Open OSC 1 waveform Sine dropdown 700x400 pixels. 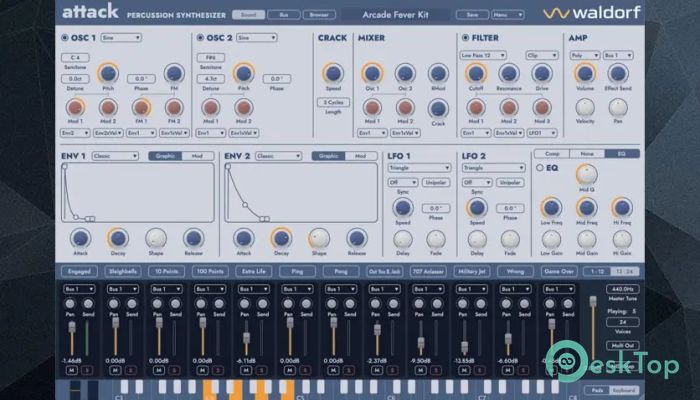(121, 38)
